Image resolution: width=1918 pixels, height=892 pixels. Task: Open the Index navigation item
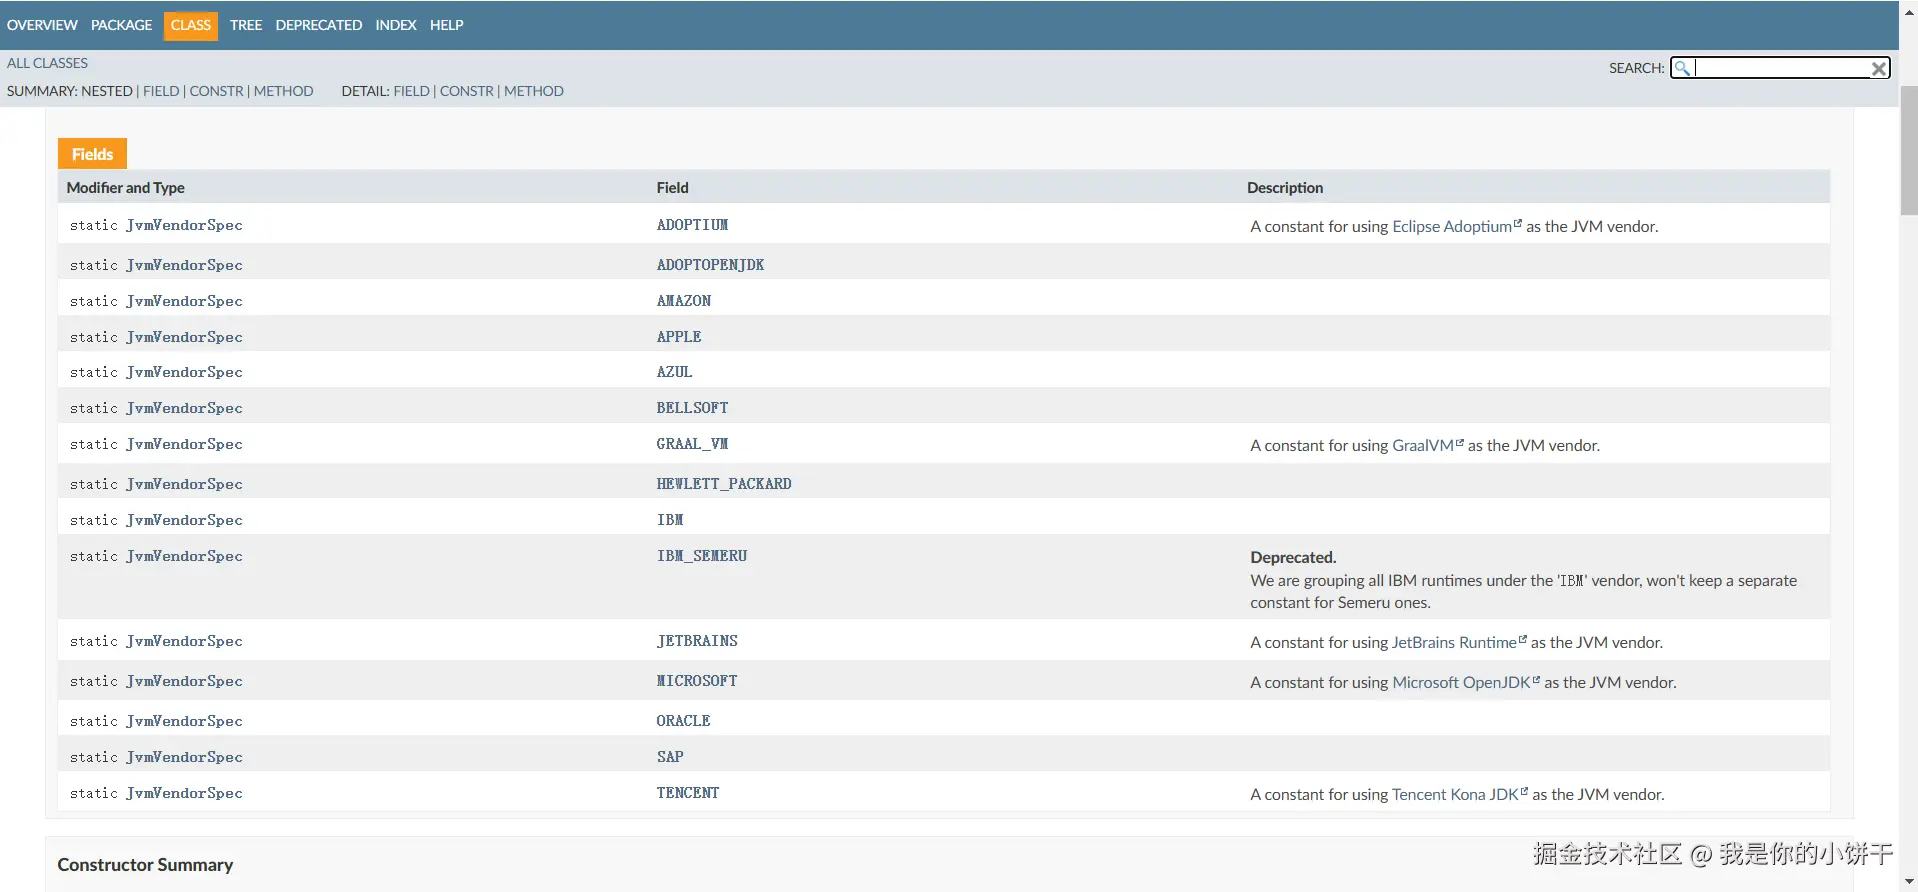click(x=396, y=25)
